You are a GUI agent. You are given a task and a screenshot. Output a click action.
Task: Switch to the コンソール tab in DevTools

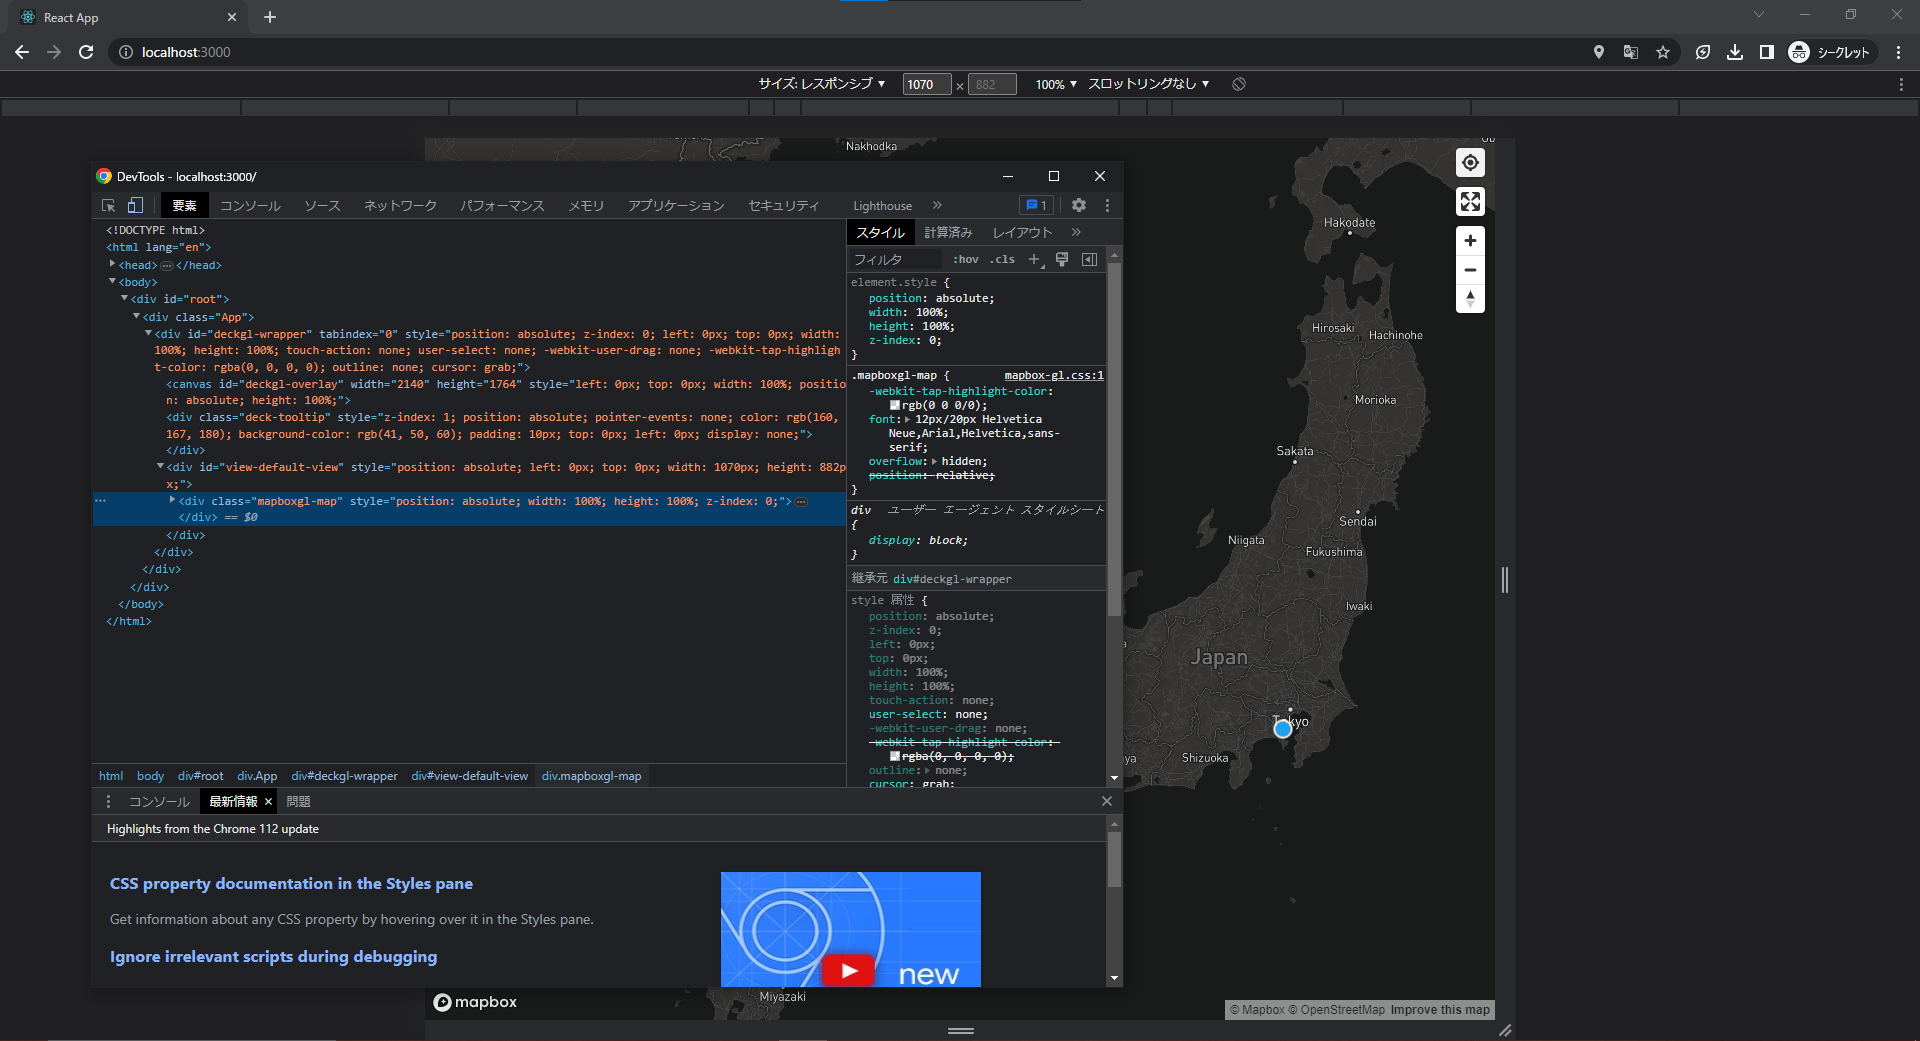pyautogui.click(x=249, y=205)
